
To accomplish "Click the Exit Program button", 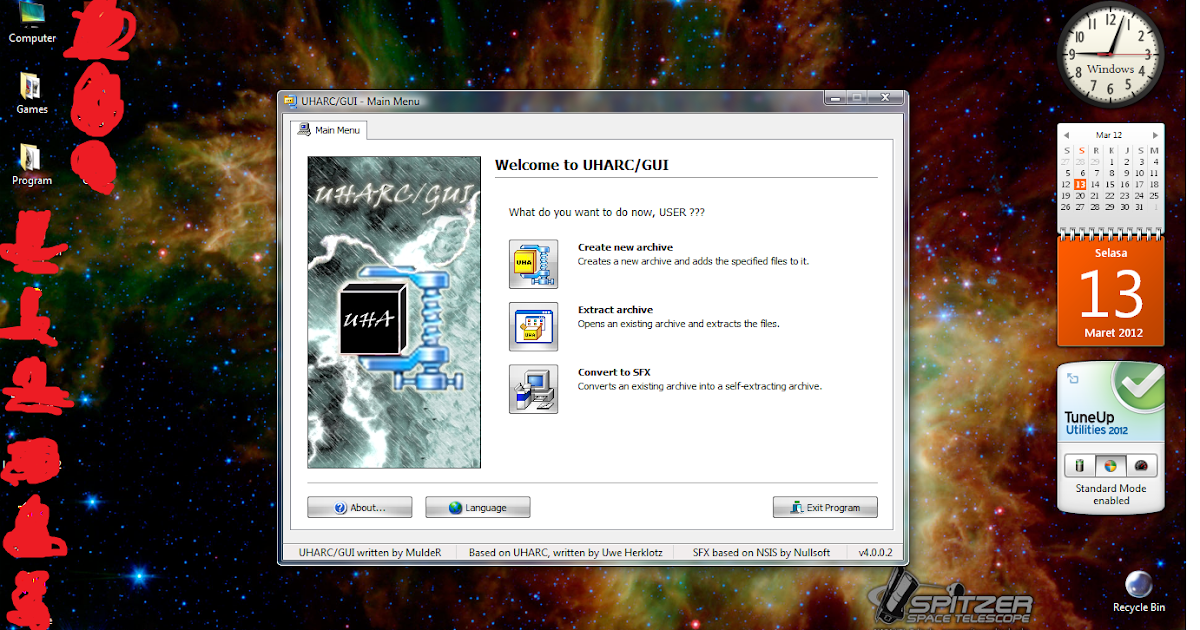I will coord(825,508).
